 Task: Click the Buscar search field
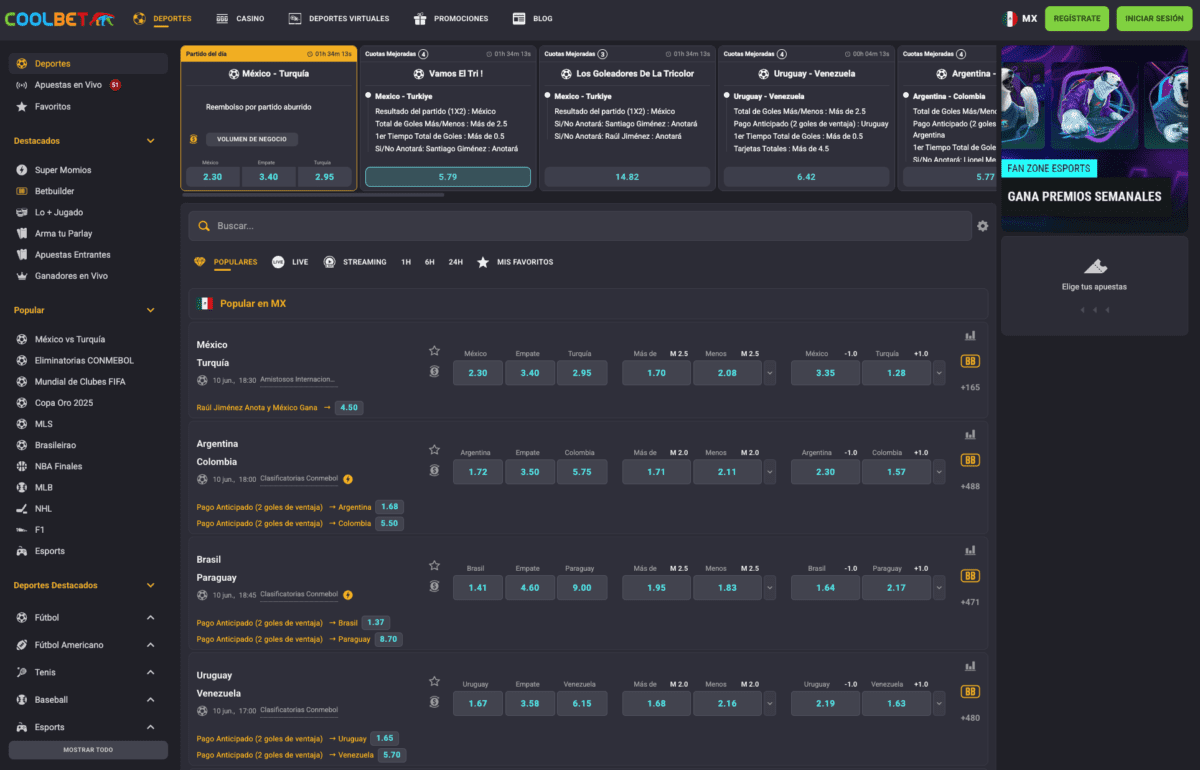(580, 226)
